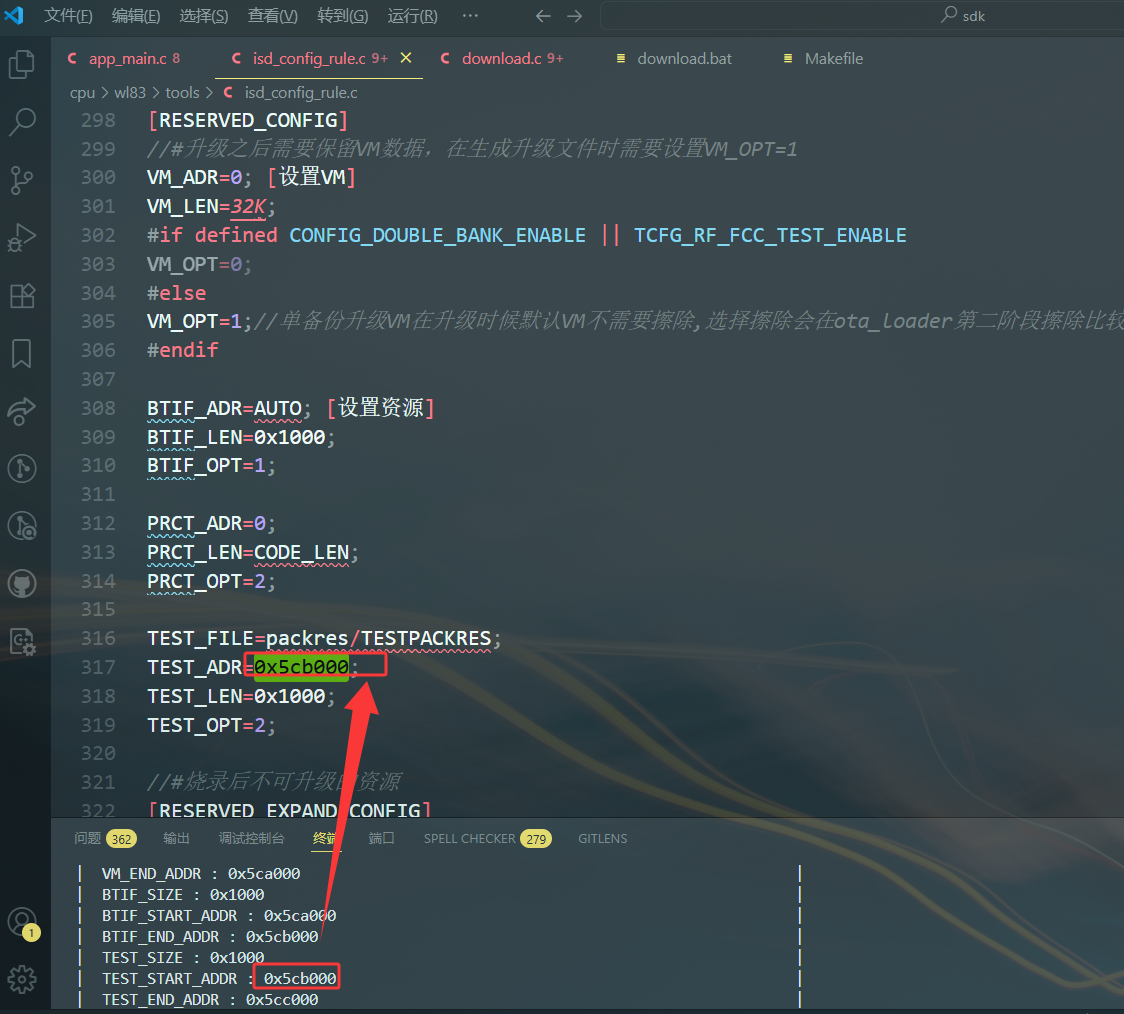
Task: Open the 查看(V) menu
Action: tap(272, 16)
